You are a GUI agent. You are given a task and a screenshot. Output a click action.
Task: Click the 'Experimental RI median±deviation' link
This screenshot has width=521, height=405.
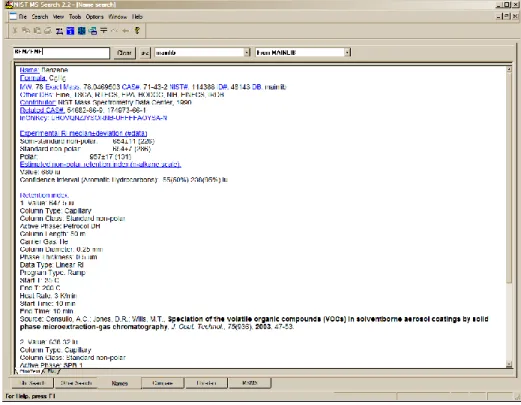coord(83,133)
